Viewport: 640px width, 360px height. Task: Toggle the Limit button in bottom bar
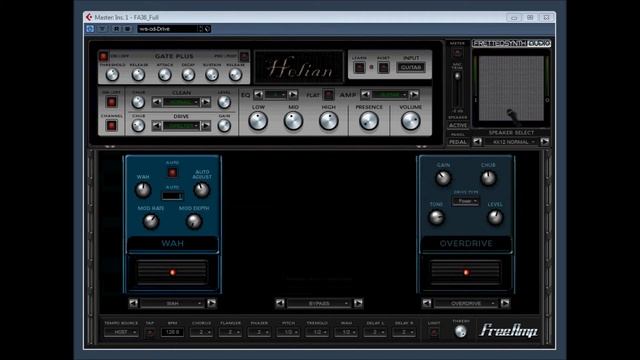click(x=434, y=333)
